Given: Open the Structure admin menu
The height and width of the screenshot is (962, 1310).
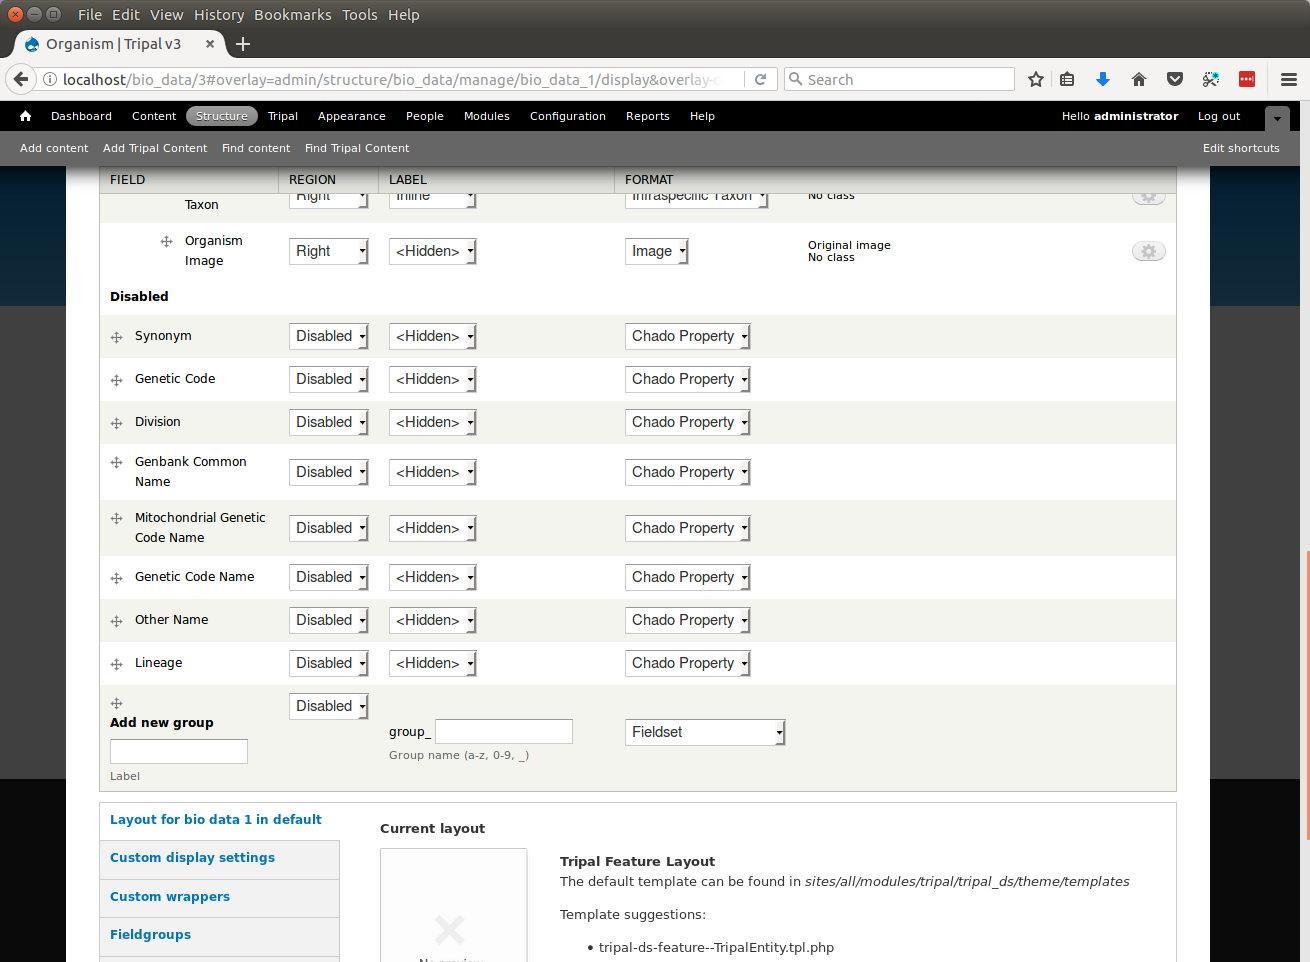Looking at the screenshot, I should click(x=221, y=116).
